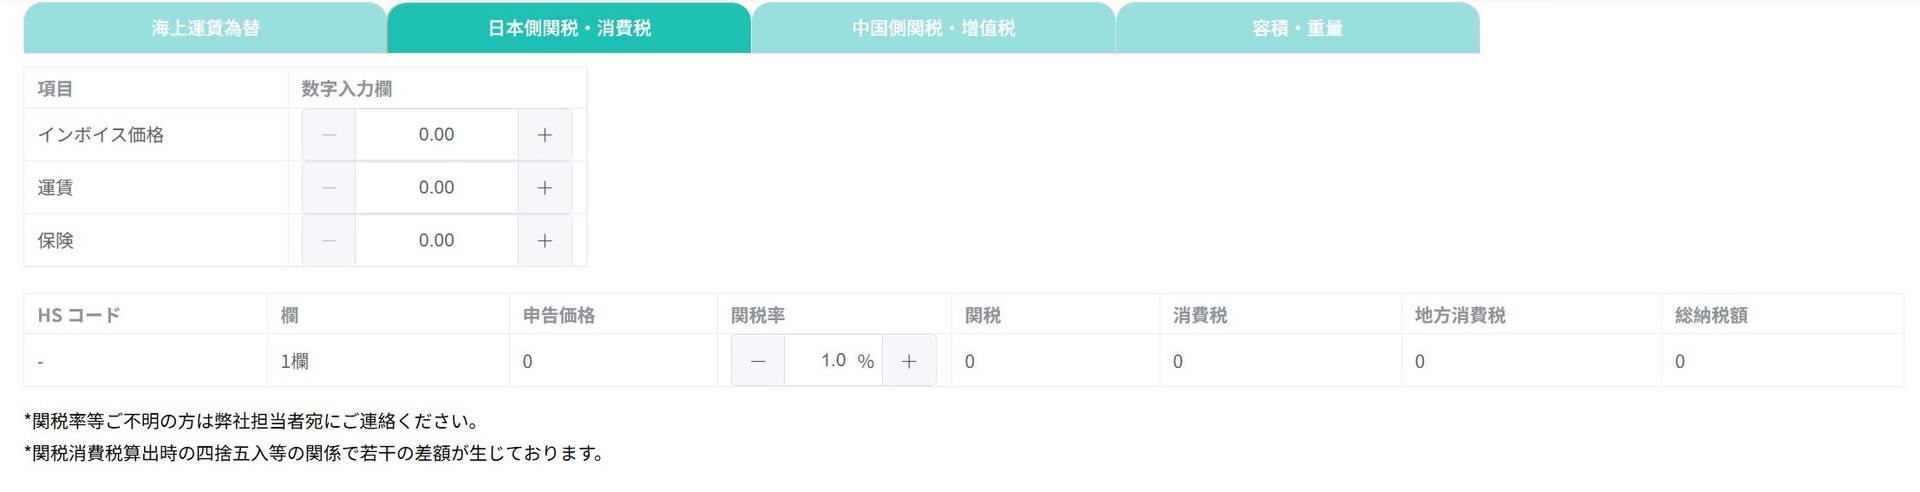The height and width of the screenshot is (492, 1920).
Task: Click the 欄 column header
Action: tap(388, 314)
